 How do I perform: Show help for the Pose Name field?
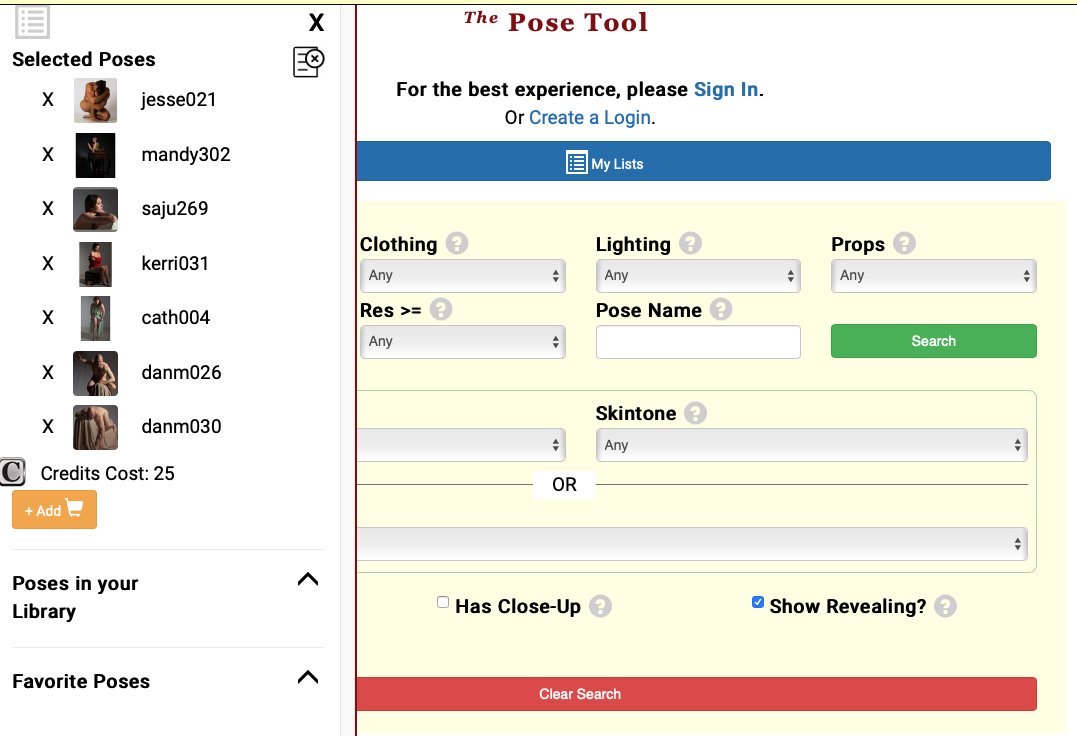721,310
